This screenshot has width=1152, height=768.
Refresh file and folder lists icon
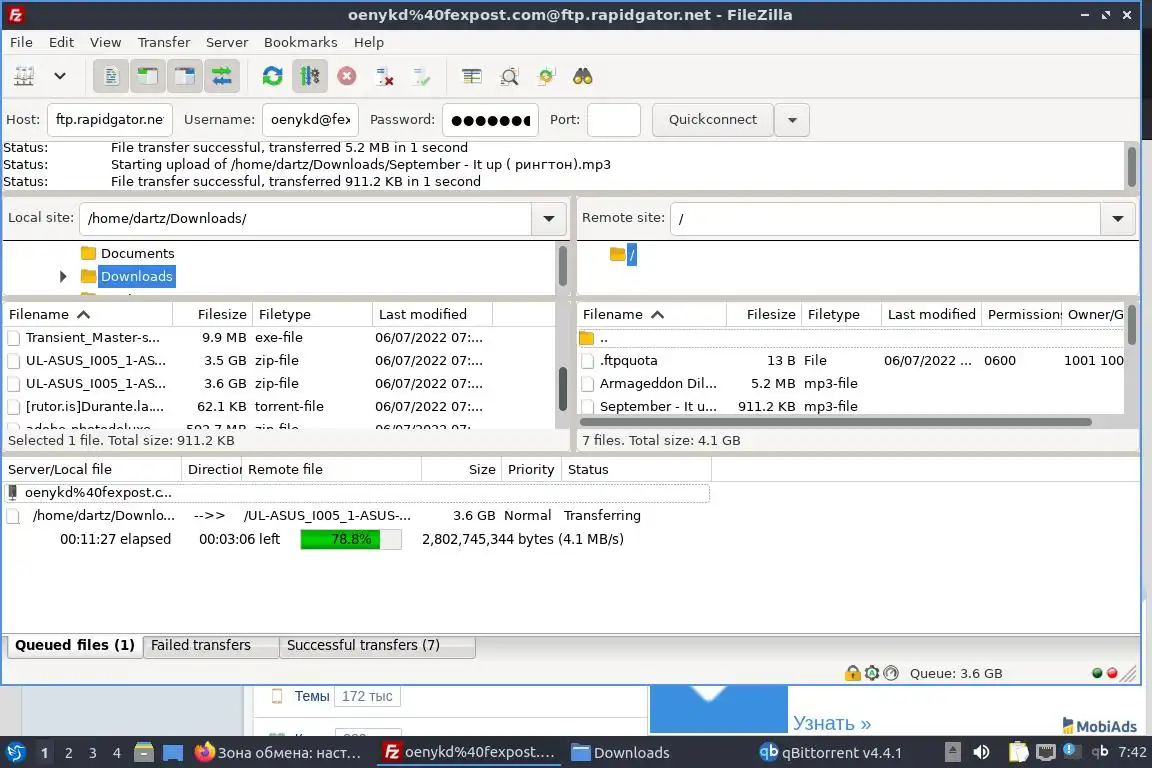(x=273, y=76)
